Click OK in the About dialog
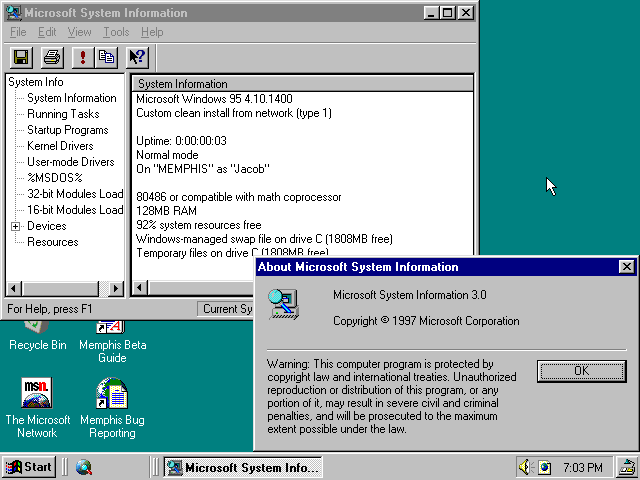 582,371
